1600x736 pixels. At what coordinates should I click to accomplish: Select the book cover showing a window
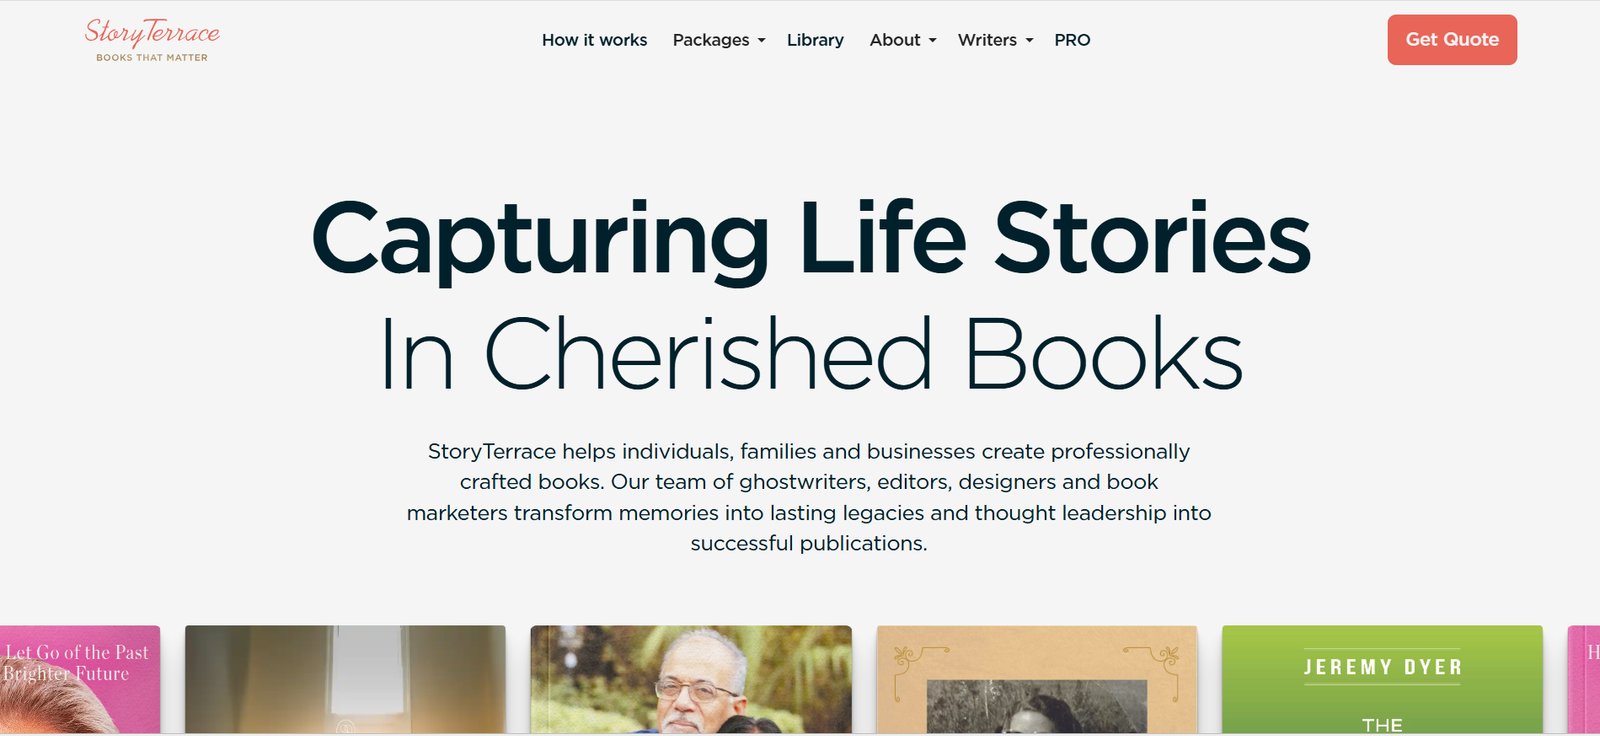click(345, 680)
